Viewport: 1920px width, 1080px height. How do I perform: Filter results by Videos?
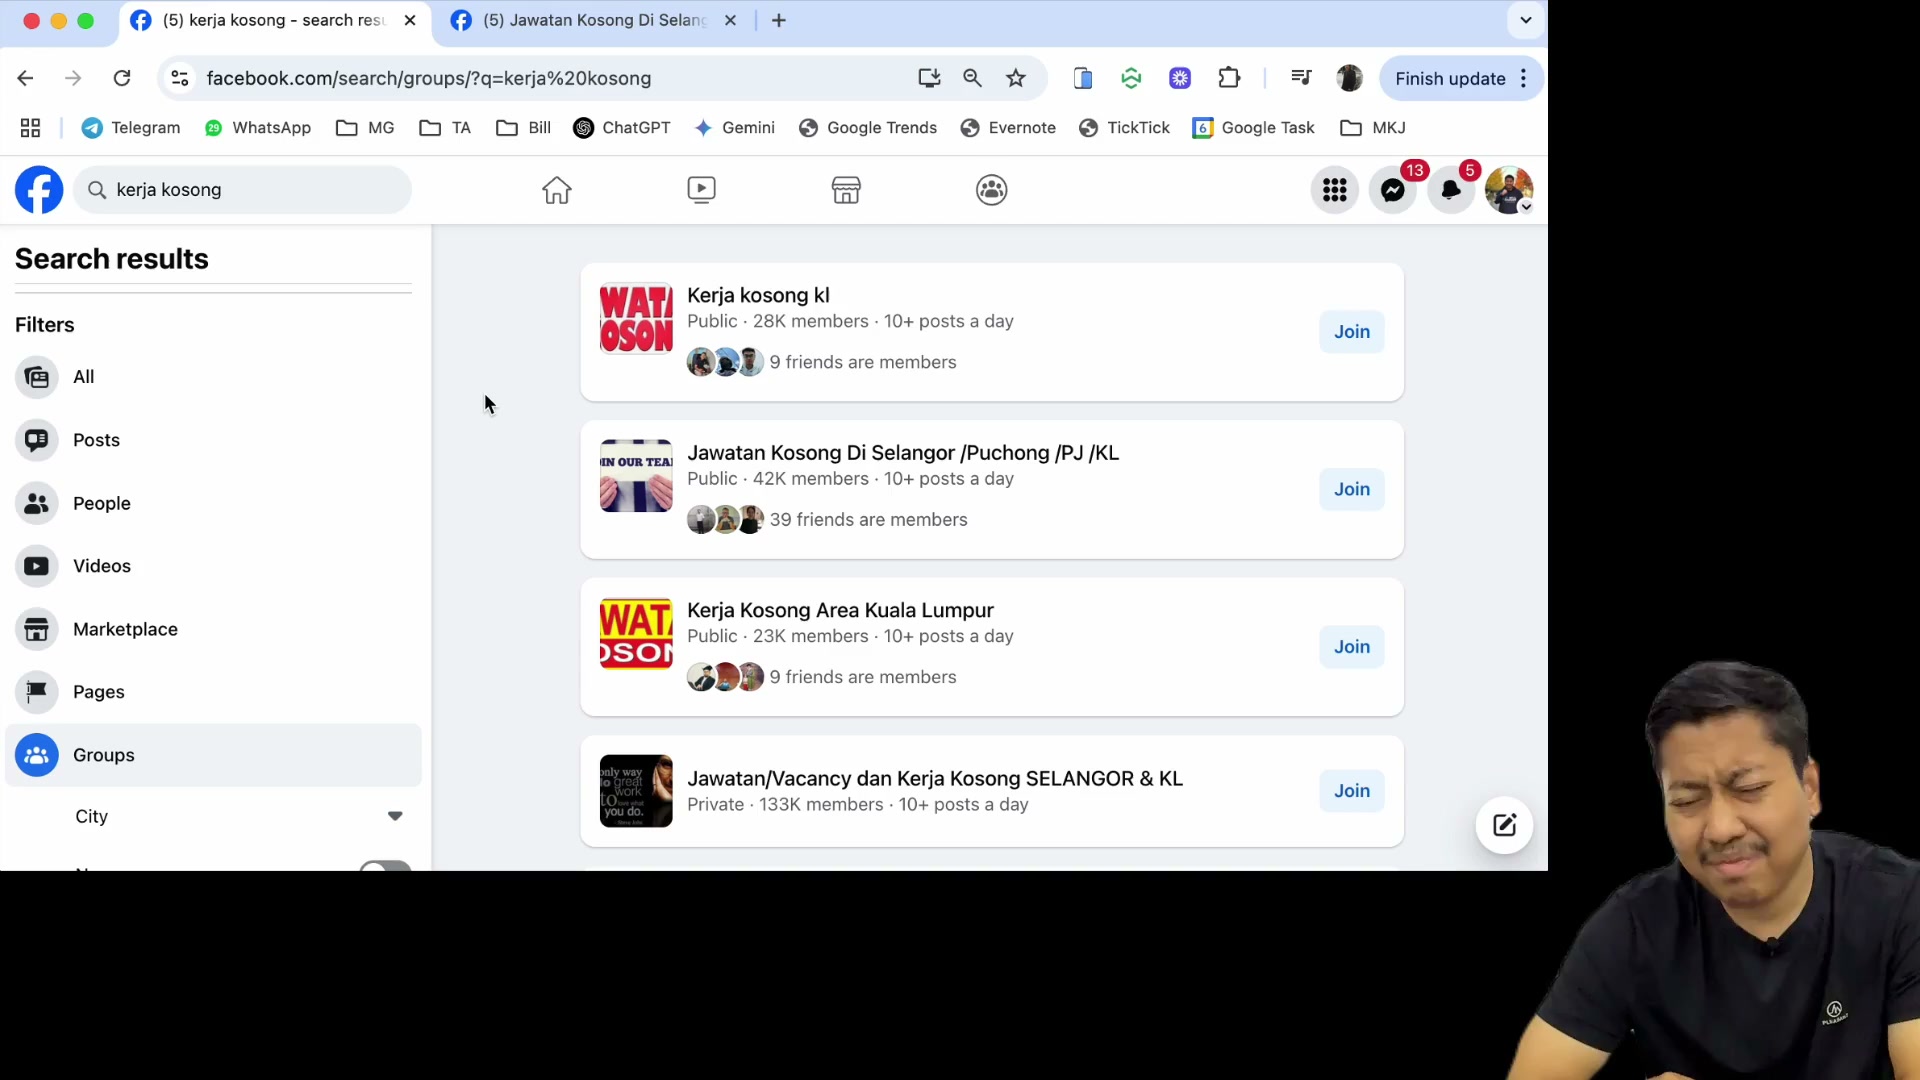click(213, 566)
